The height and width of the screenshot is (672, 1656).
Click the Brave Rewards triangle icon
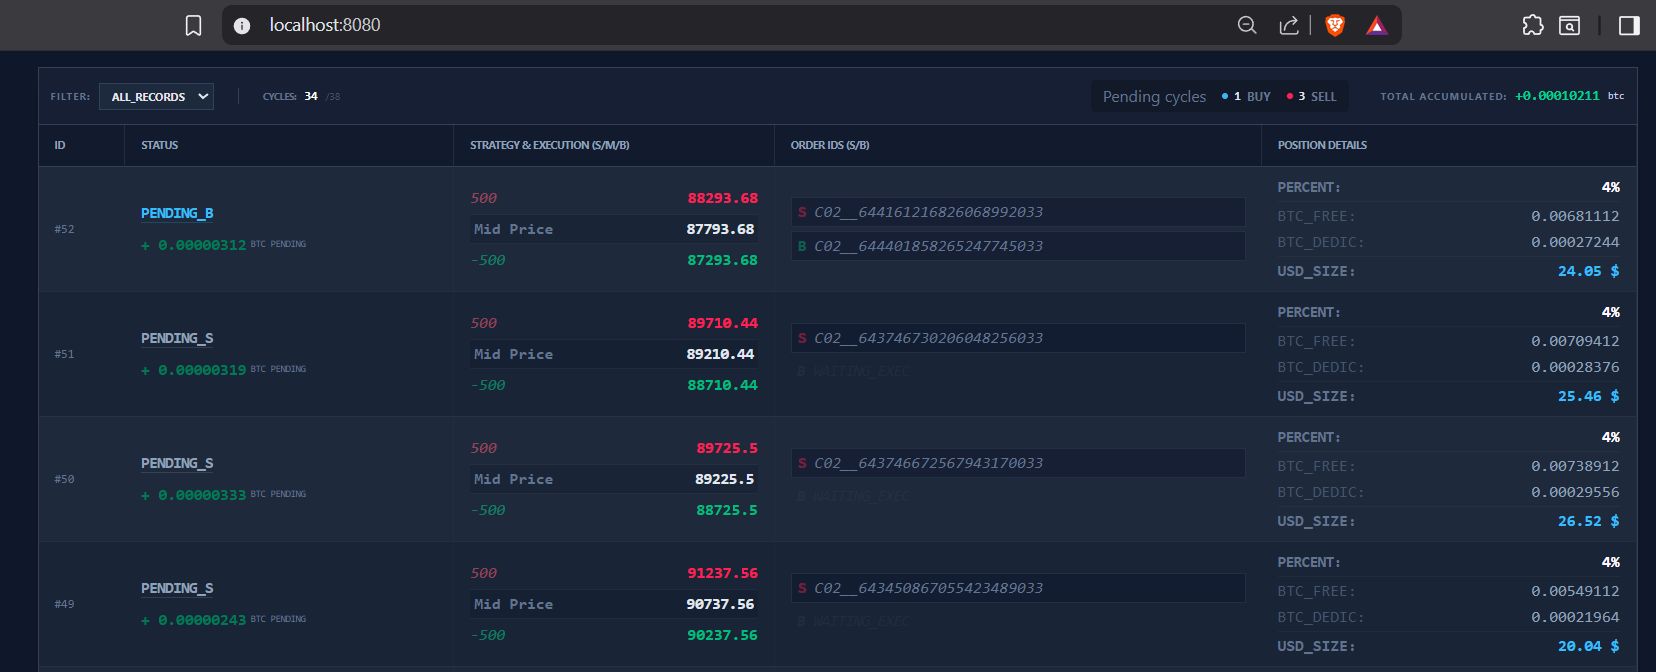[1377, 26]
